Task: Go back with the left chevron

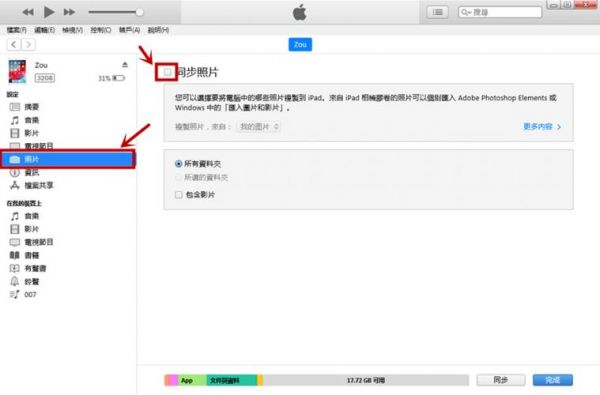Action: click(x=14, y=44)
